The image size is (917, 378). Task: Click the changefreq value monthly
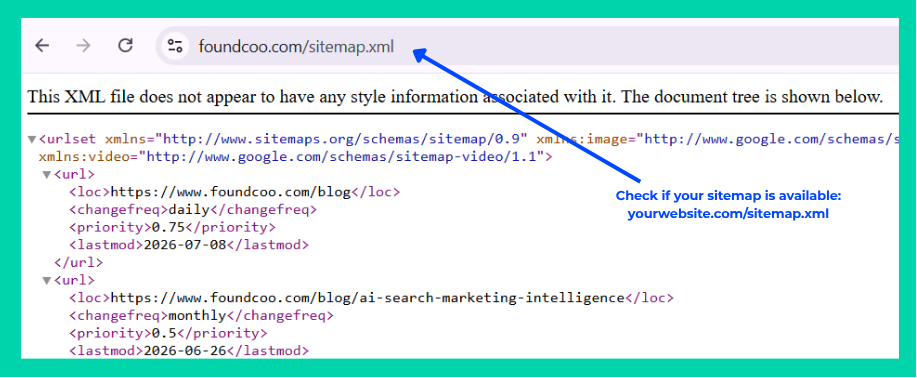click(x=196, y=315)
